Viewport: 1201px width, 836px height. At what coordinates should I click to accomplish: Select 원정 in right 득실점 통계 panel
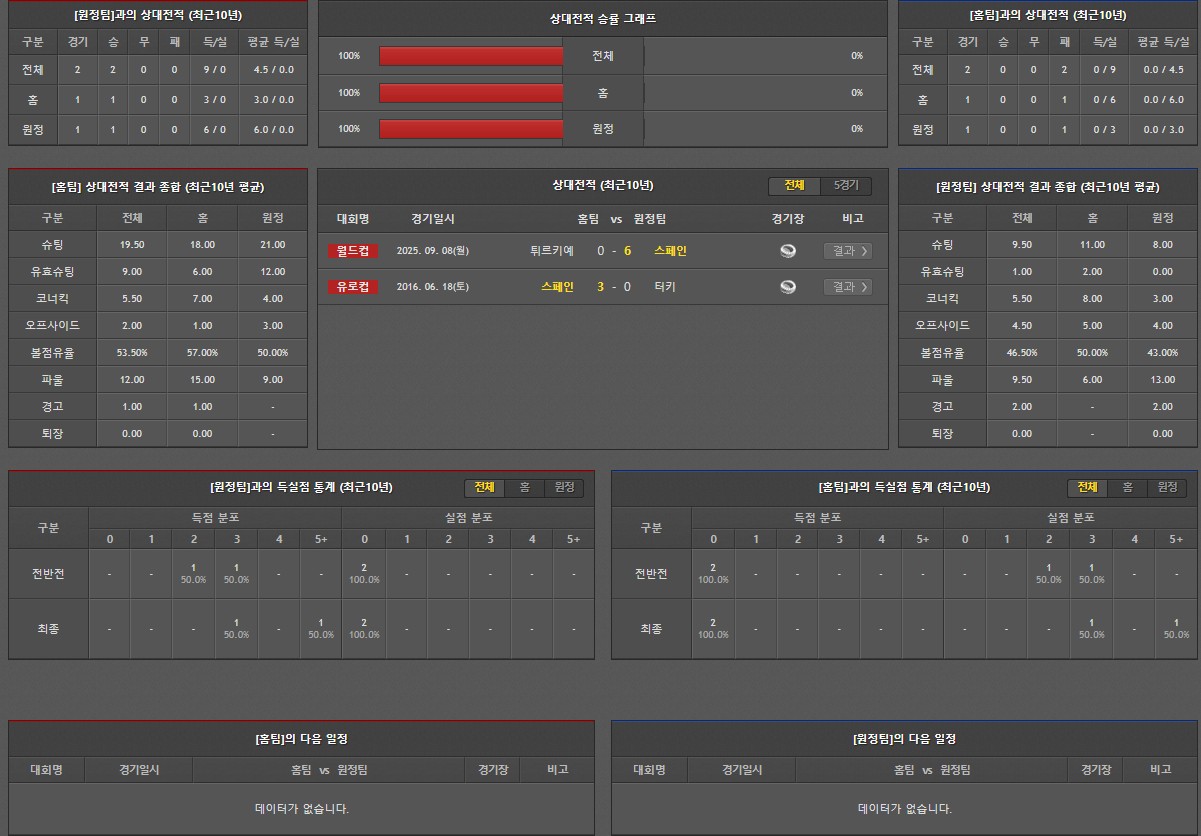click(1167, 487)
